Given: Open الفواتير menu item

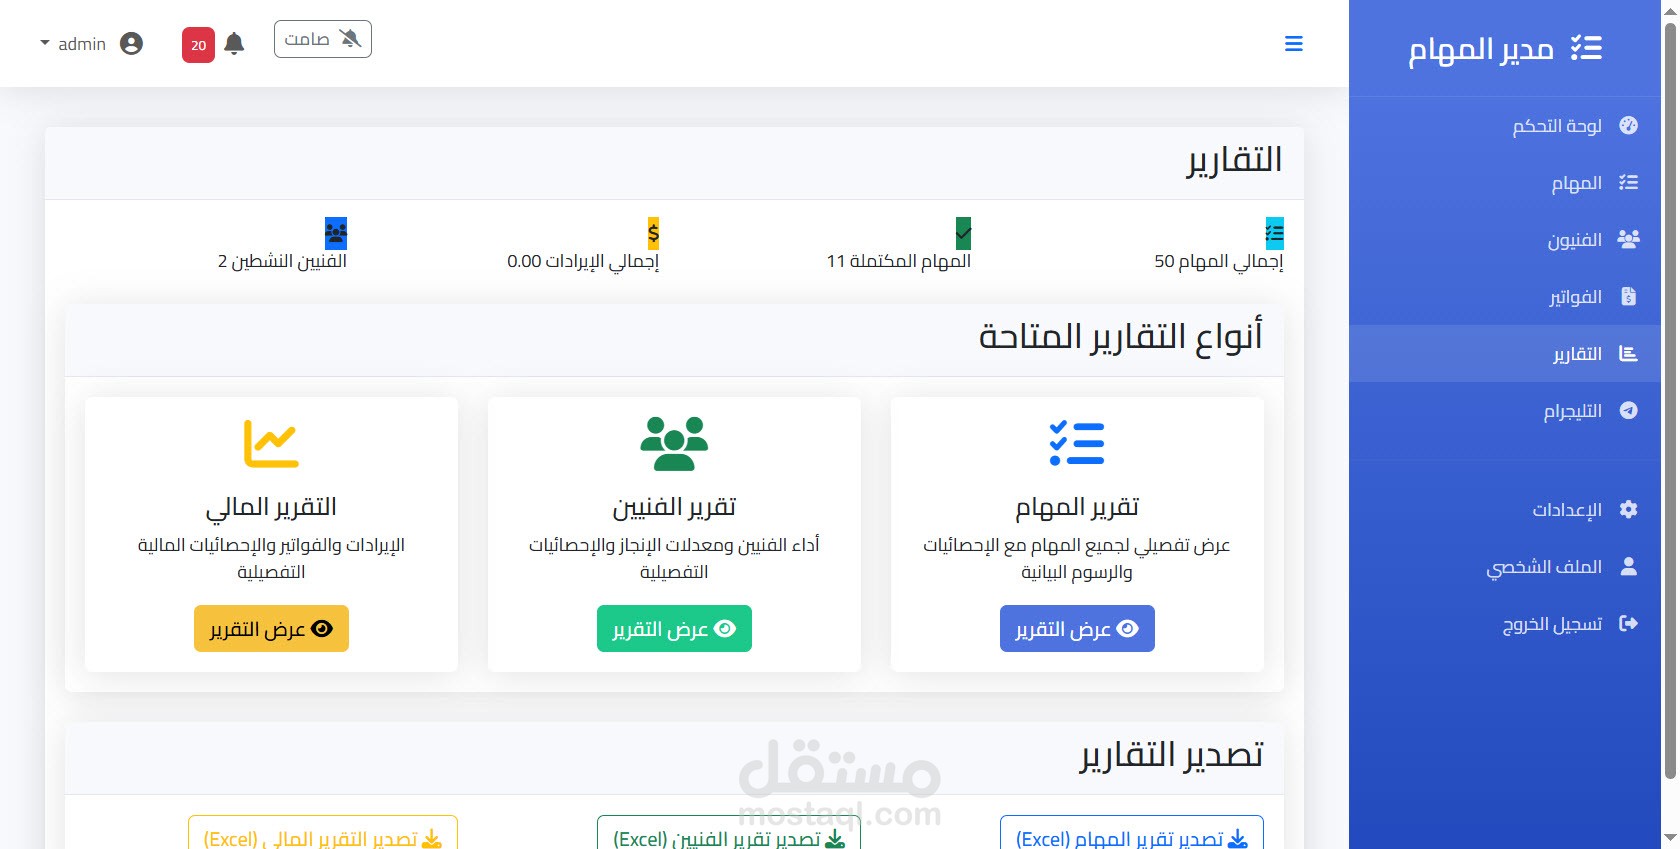Looking at the screenshot, I should [x=1505, y=296].
